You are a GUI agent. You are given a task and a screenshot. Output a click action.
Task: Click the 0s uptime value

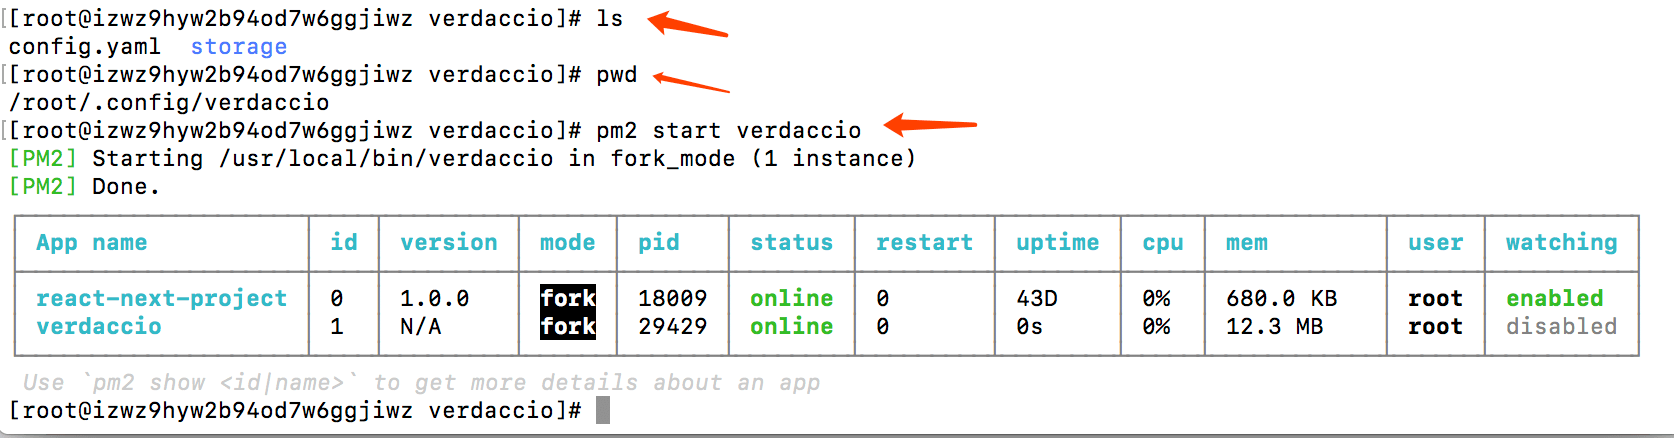pyautogui.click(x=1030, y=327)
